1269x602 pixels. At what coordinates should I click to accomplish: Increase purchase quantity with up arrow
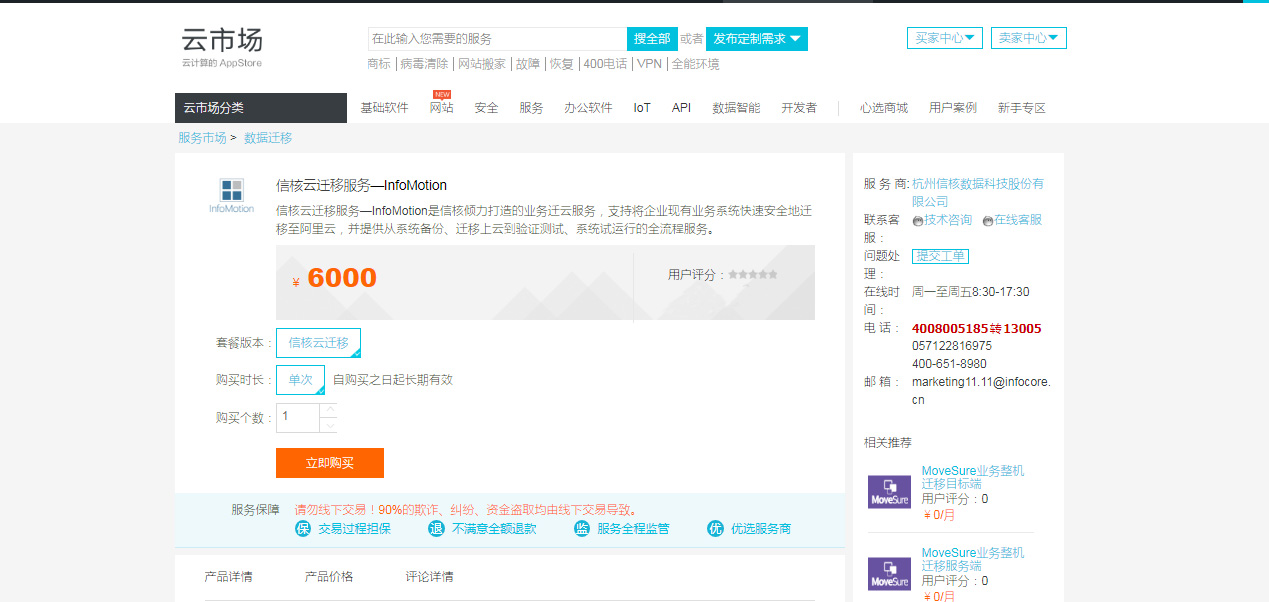[329, 408]
